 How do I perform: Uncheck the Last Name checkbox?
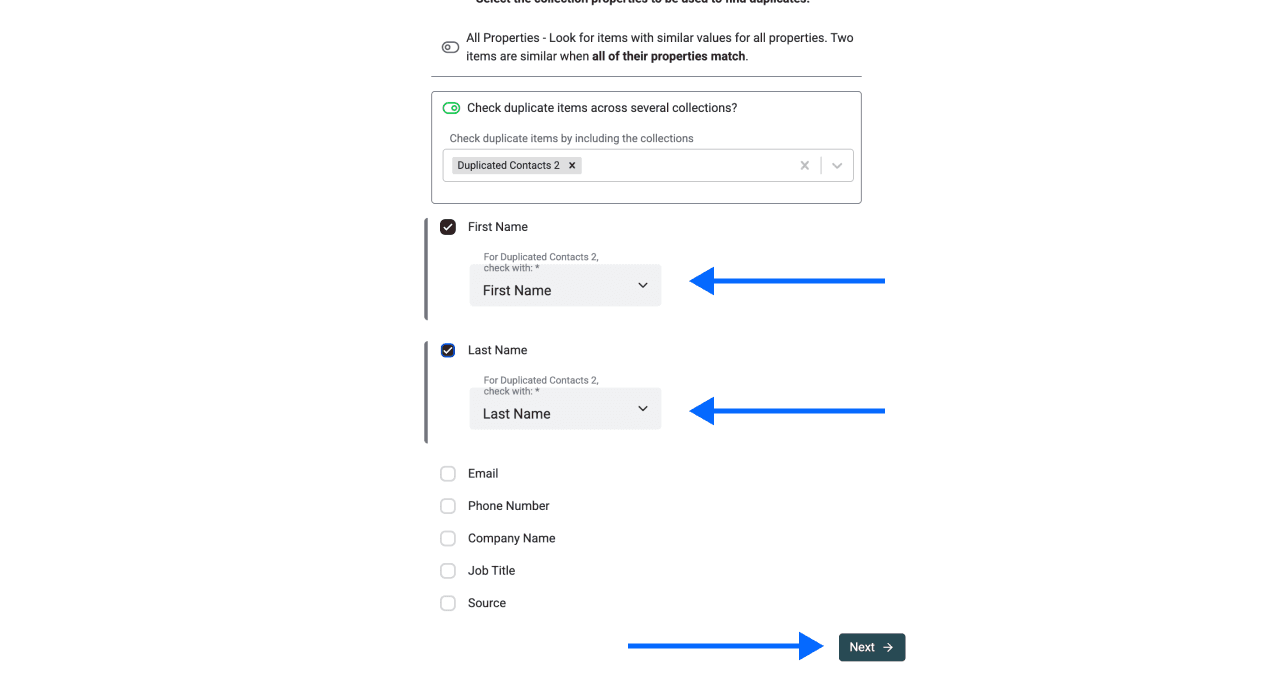click(x=448, y=350)
